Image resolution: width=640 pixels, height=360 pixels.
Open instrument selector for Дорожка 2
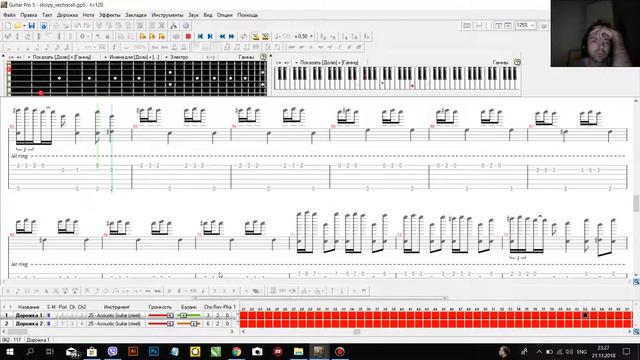coord(115,324)
